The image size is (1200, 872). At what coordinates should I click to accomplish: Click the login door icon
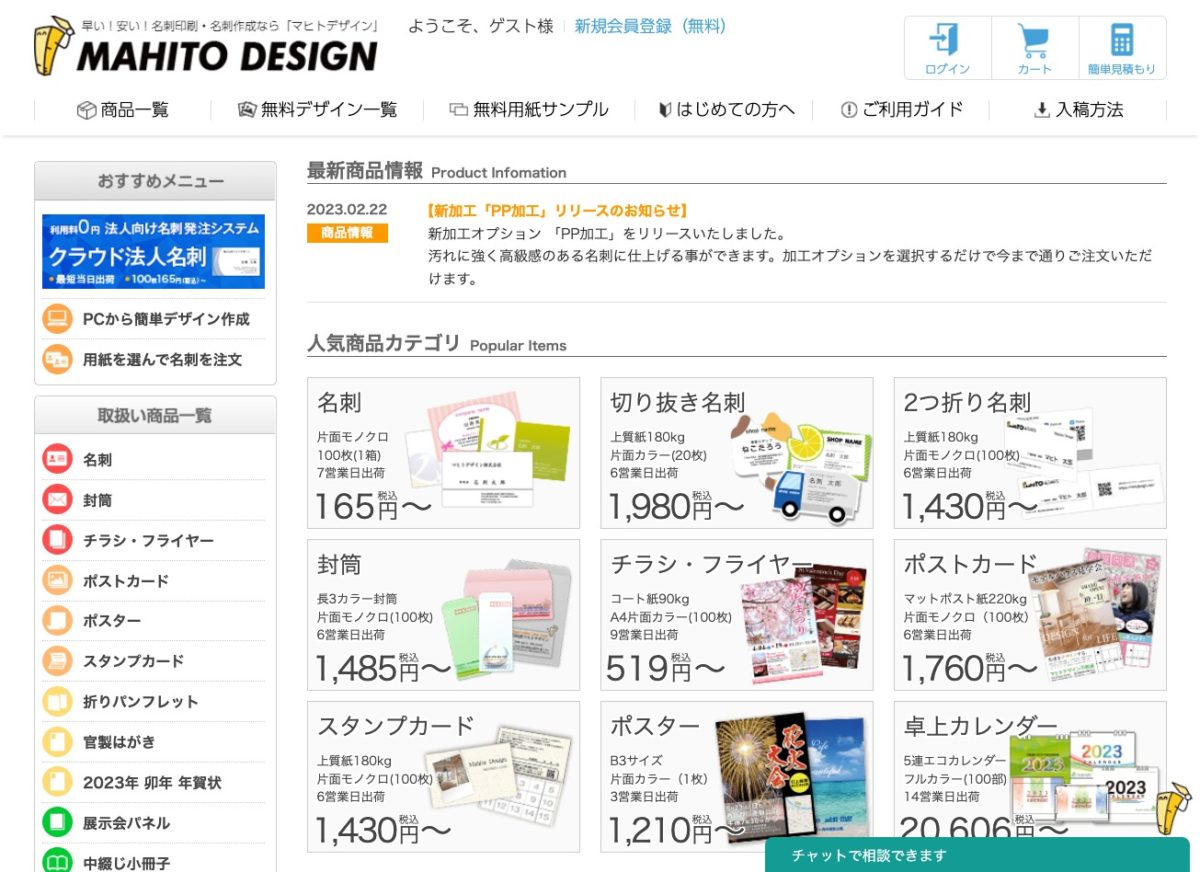946,40
